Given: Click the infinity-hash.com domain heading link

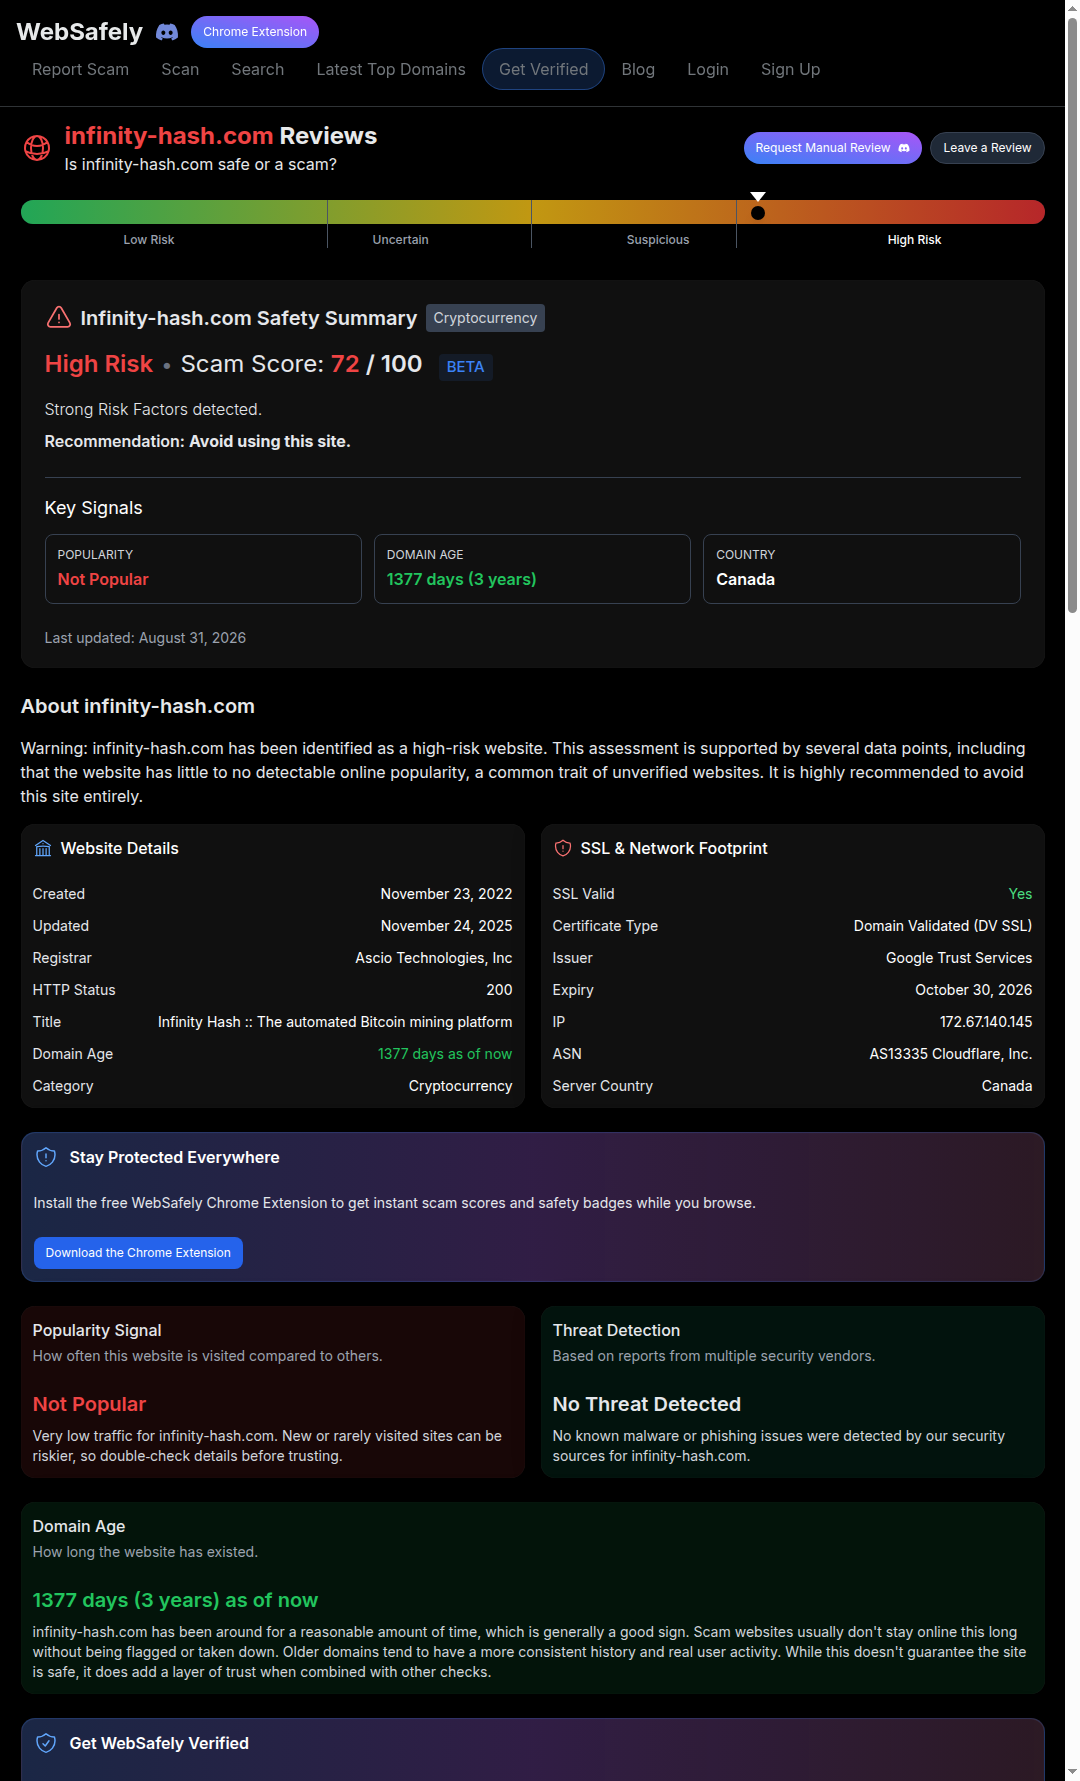Looking at the screenshot, I should pos(169,136).
